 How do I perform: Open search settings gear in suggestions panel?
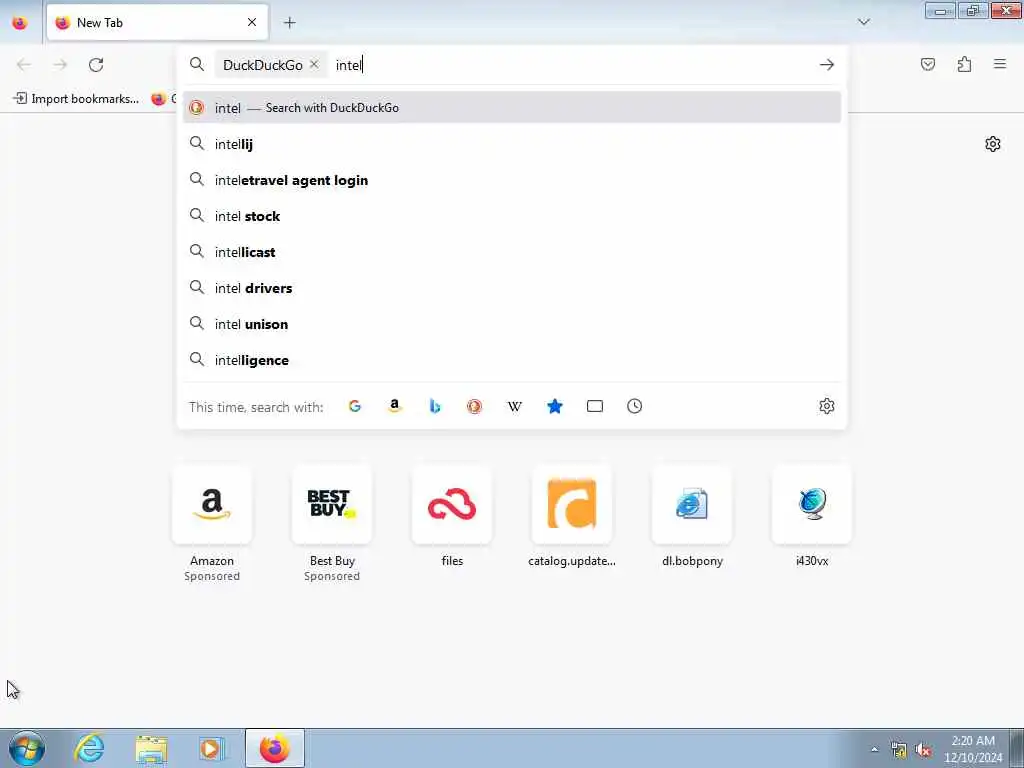pos(827,406)
